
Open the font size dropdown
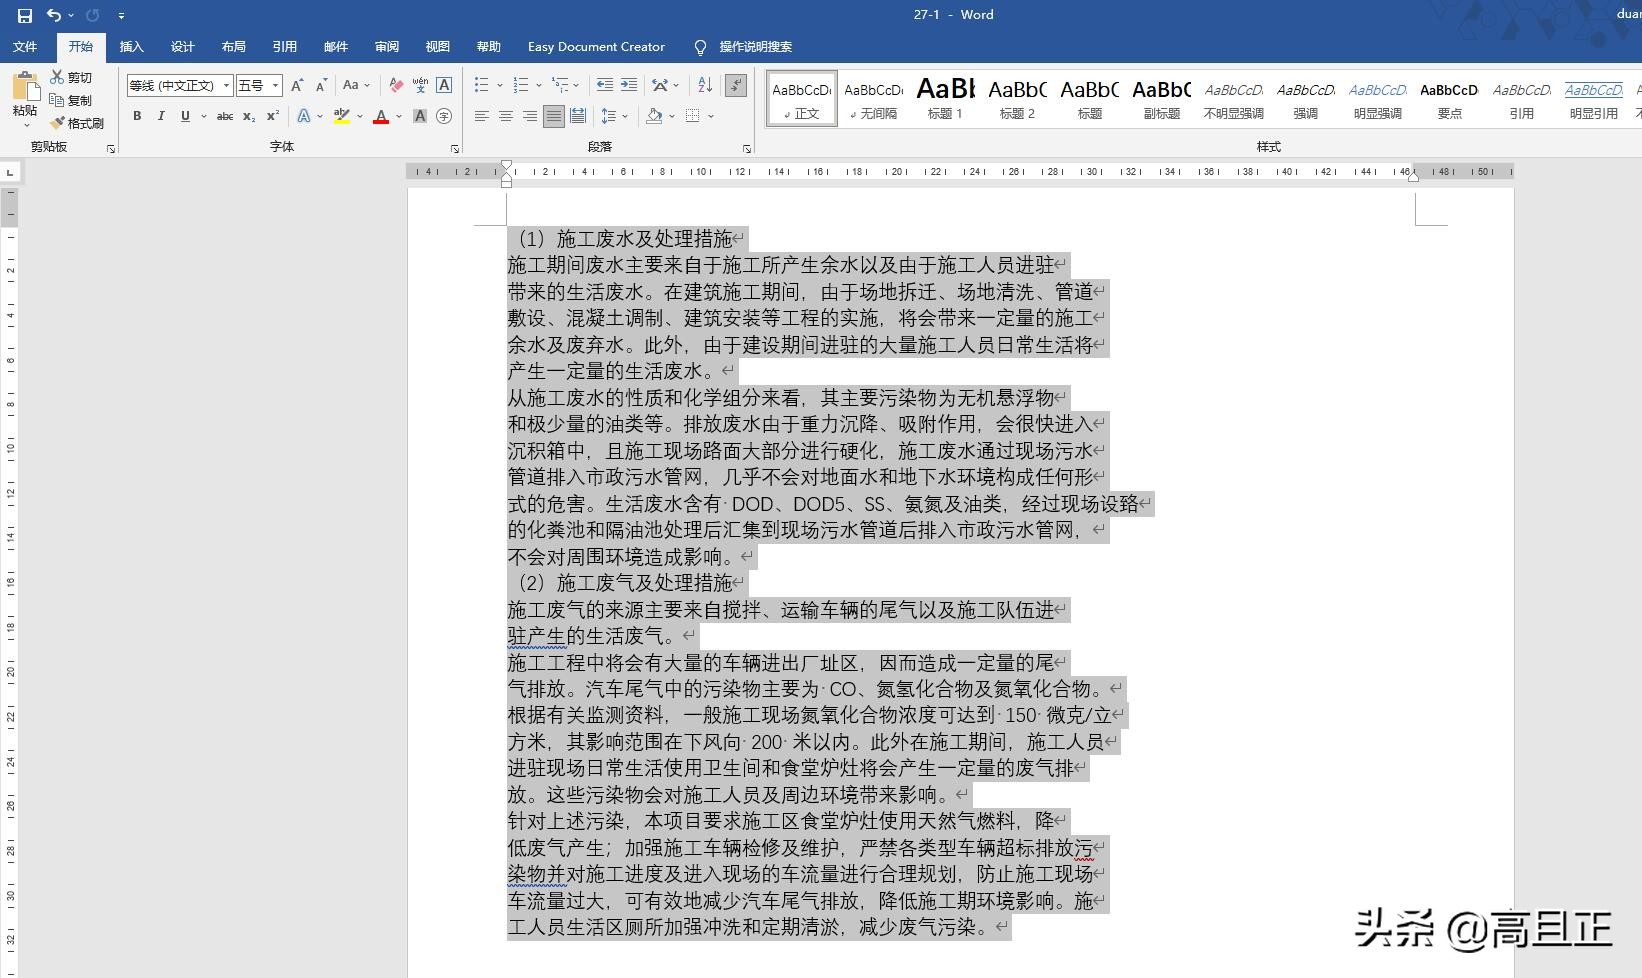pos(277,85)
